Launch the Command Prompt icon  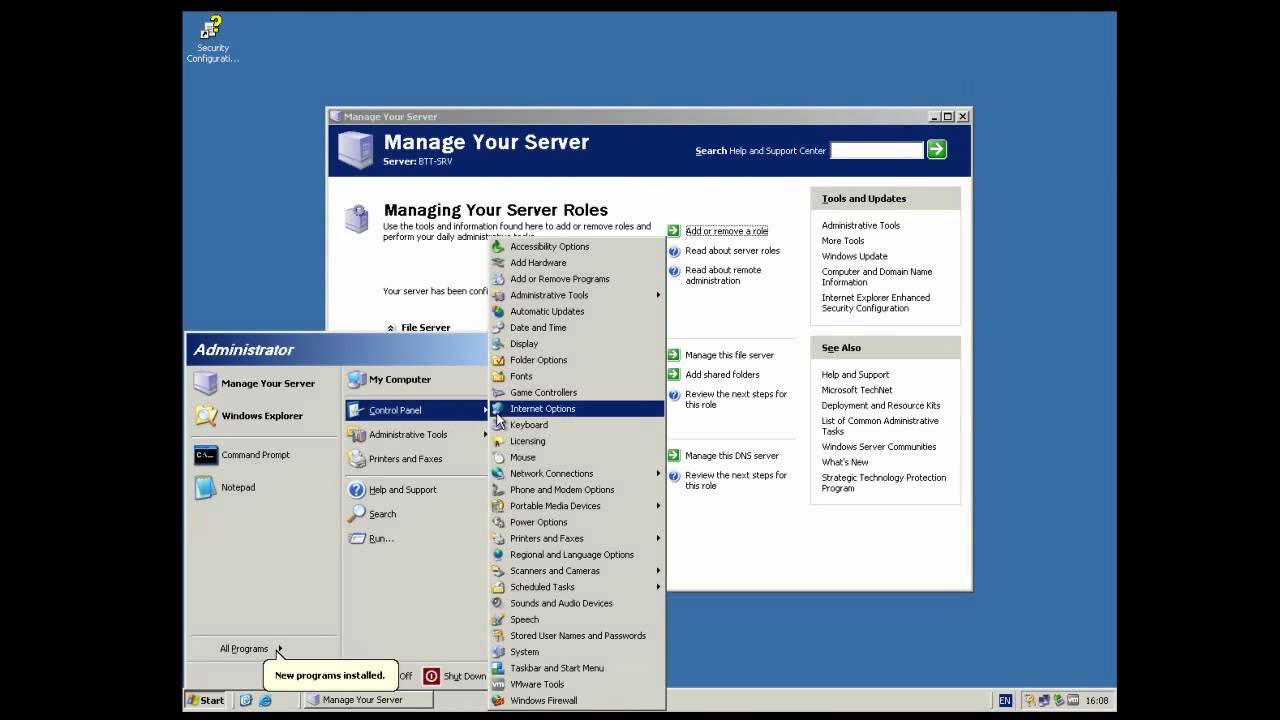[205, 455]
